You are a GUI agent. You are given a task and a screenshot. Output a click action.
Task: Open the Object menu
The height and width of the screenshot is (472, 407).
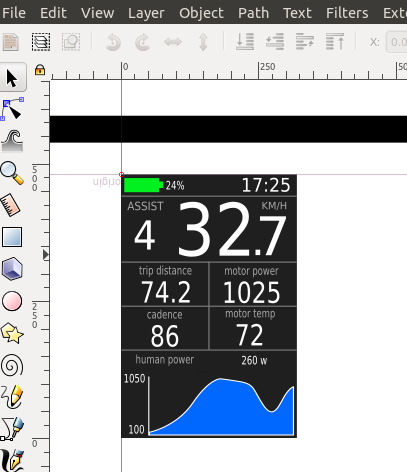[201, 13]
